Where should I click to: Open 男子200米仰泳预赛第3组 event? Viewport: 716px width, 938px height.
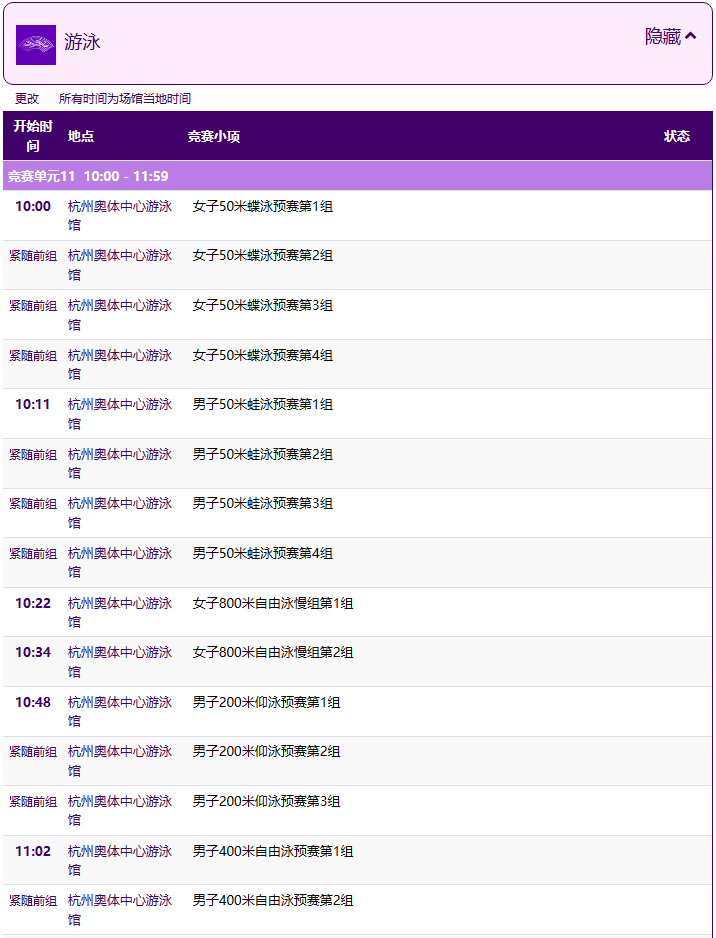[x=266, y=801]
